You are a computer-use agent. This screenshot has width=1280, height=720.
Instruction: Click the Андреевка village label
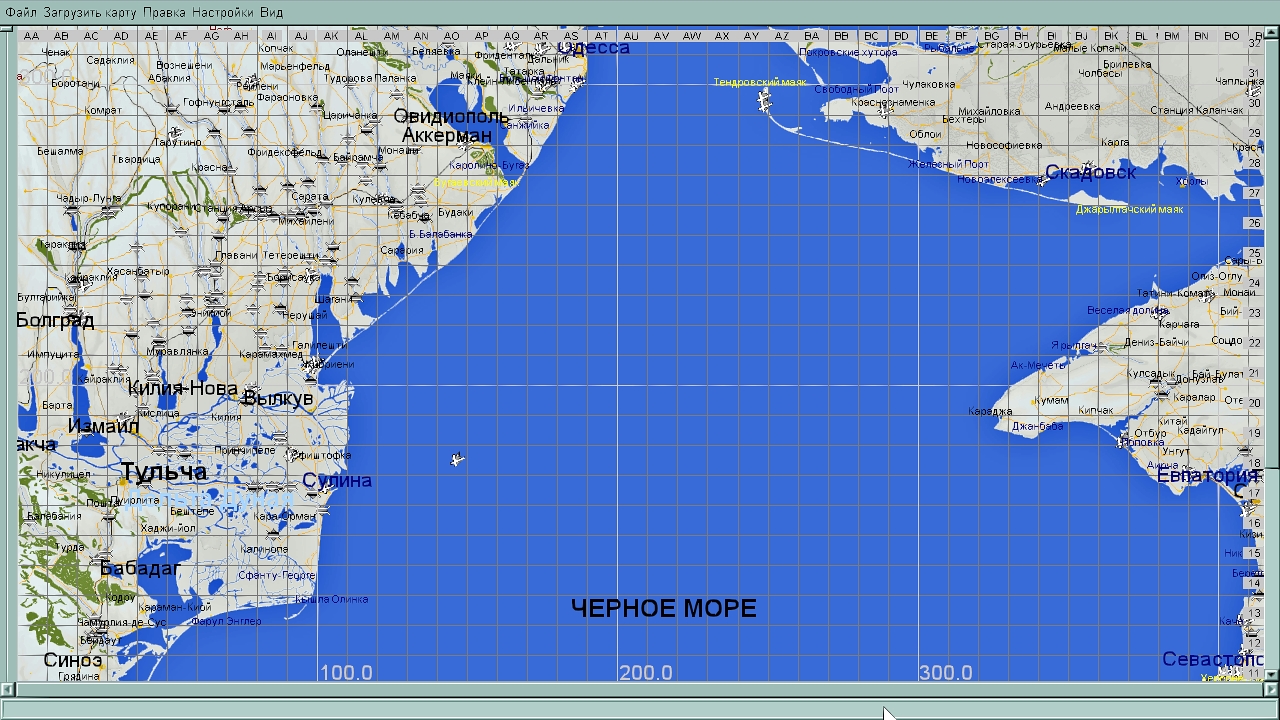1072,106
